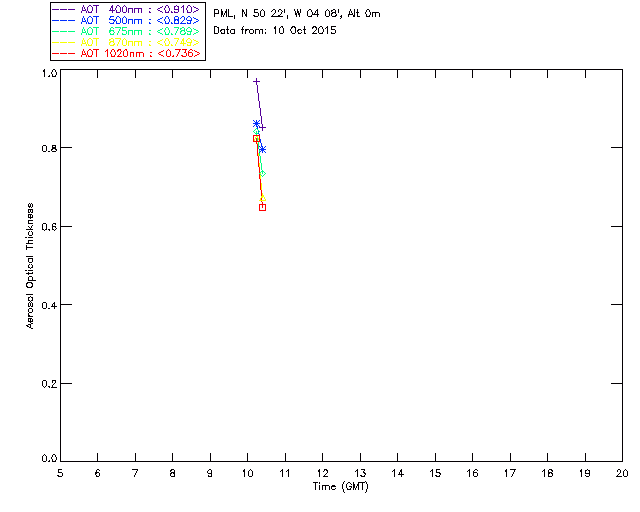Click the 0.6 y-axis tick label
The height and width of the screenshot is (512, 640).
[x=49, y=227]
